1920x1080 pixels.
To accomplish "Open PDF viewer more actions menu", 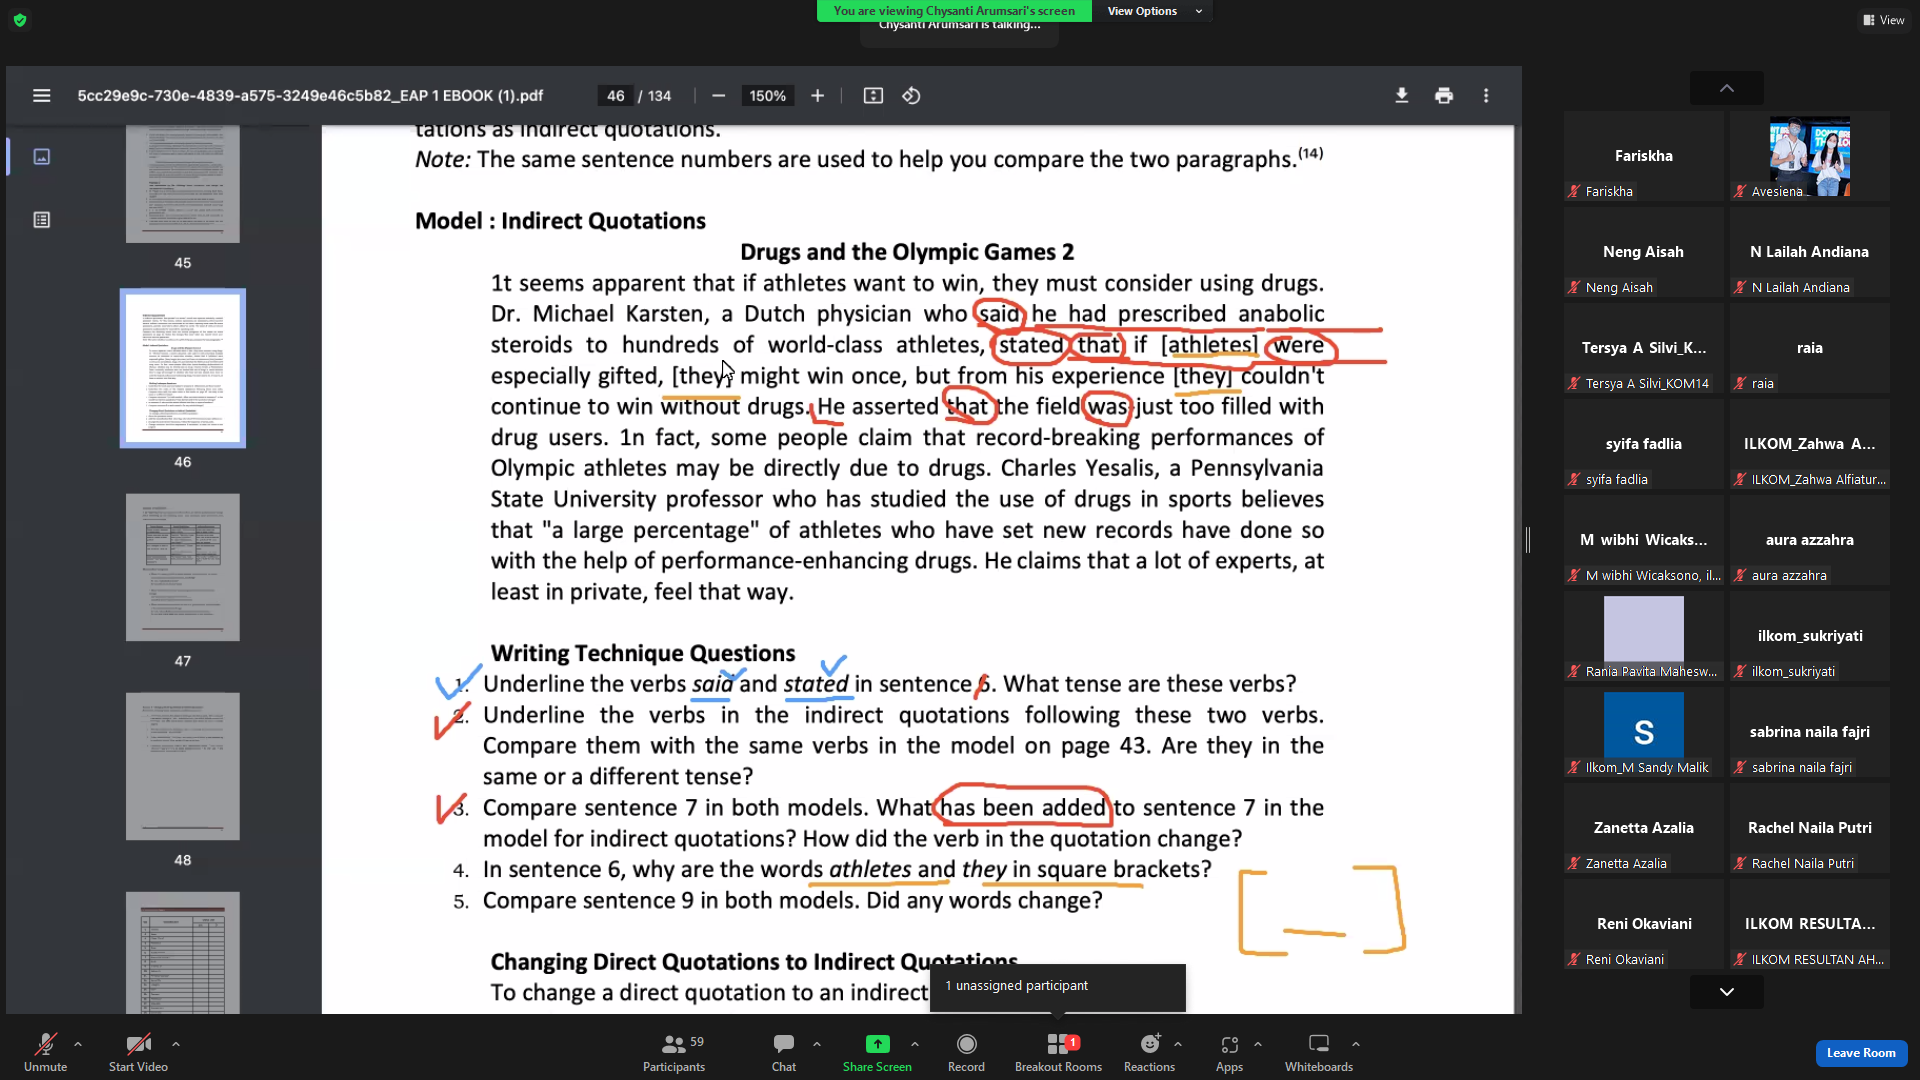I will pos(1486,96).
